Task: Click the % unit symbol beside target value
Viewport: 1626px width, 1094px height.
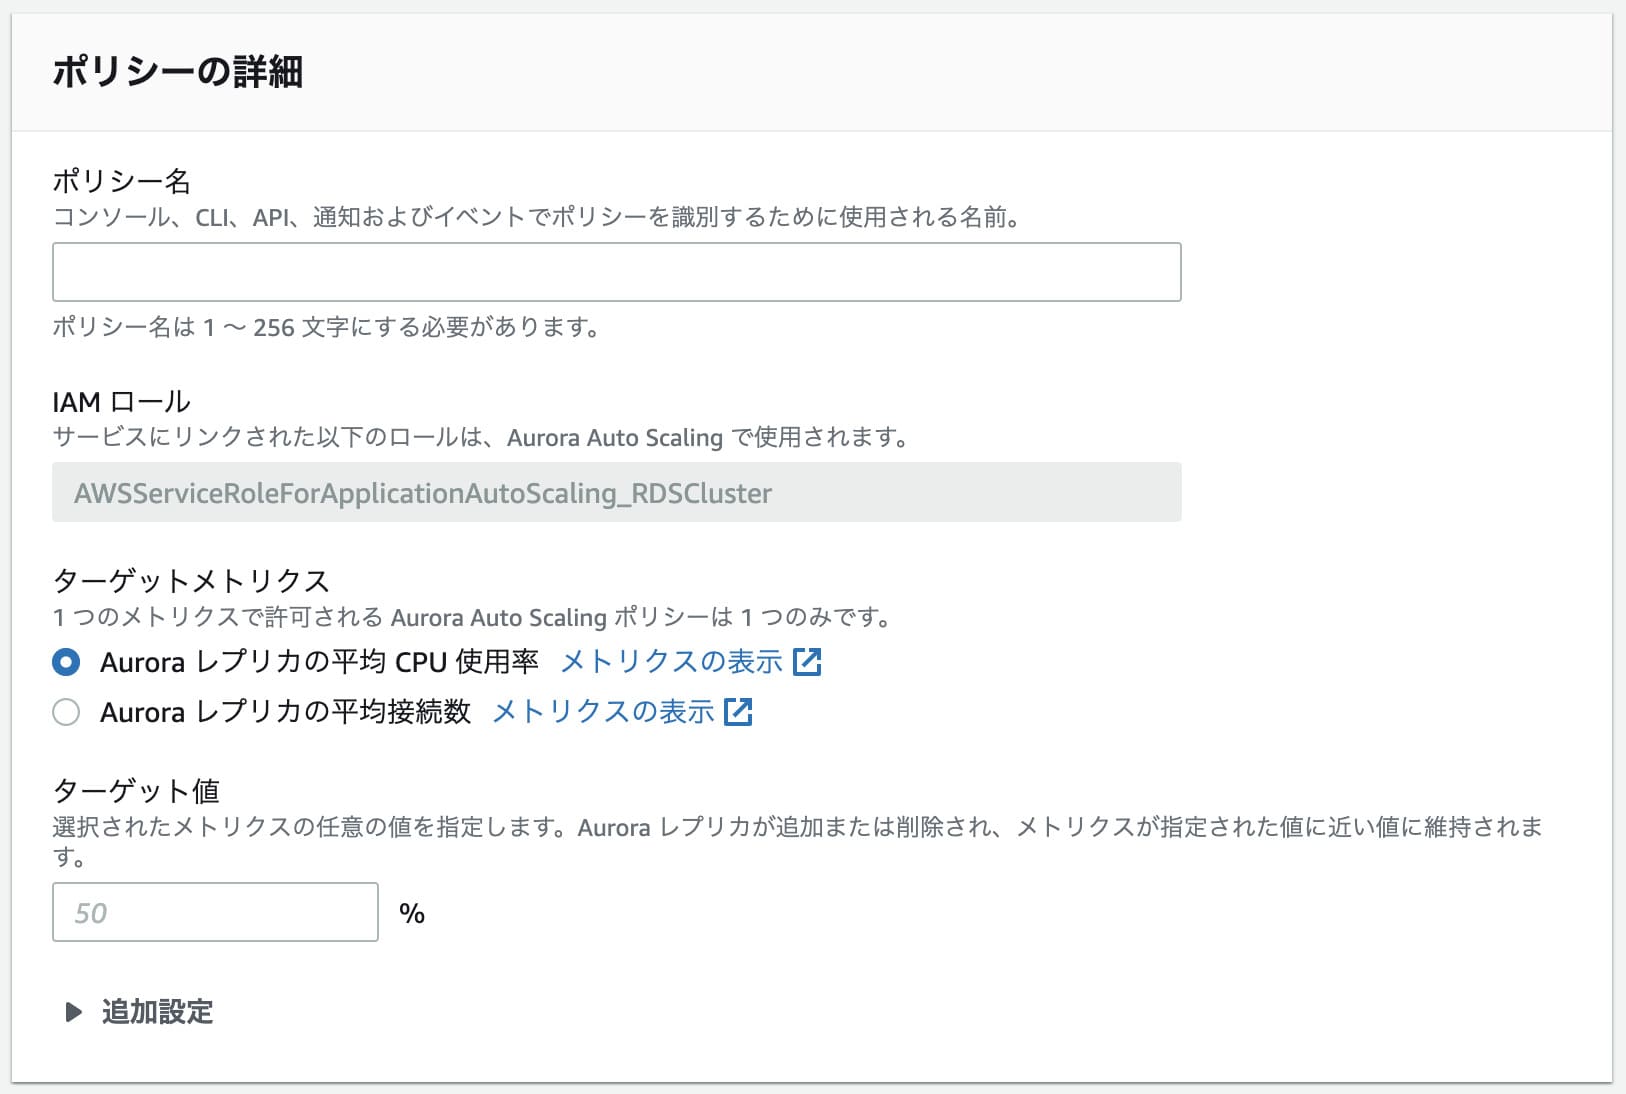Action: tap(412, 913)
